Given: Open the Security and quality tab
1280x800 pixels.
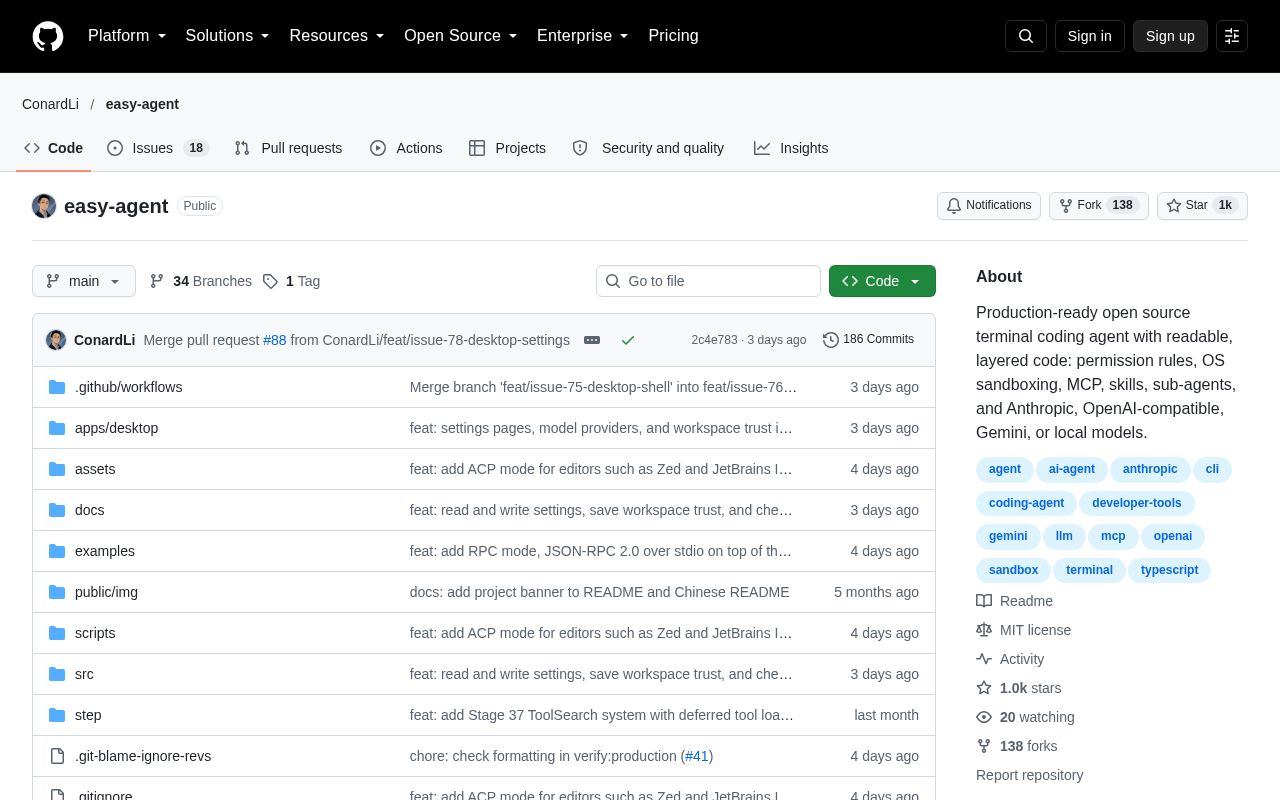Looking at the screenshot, I should coord(648,148).
